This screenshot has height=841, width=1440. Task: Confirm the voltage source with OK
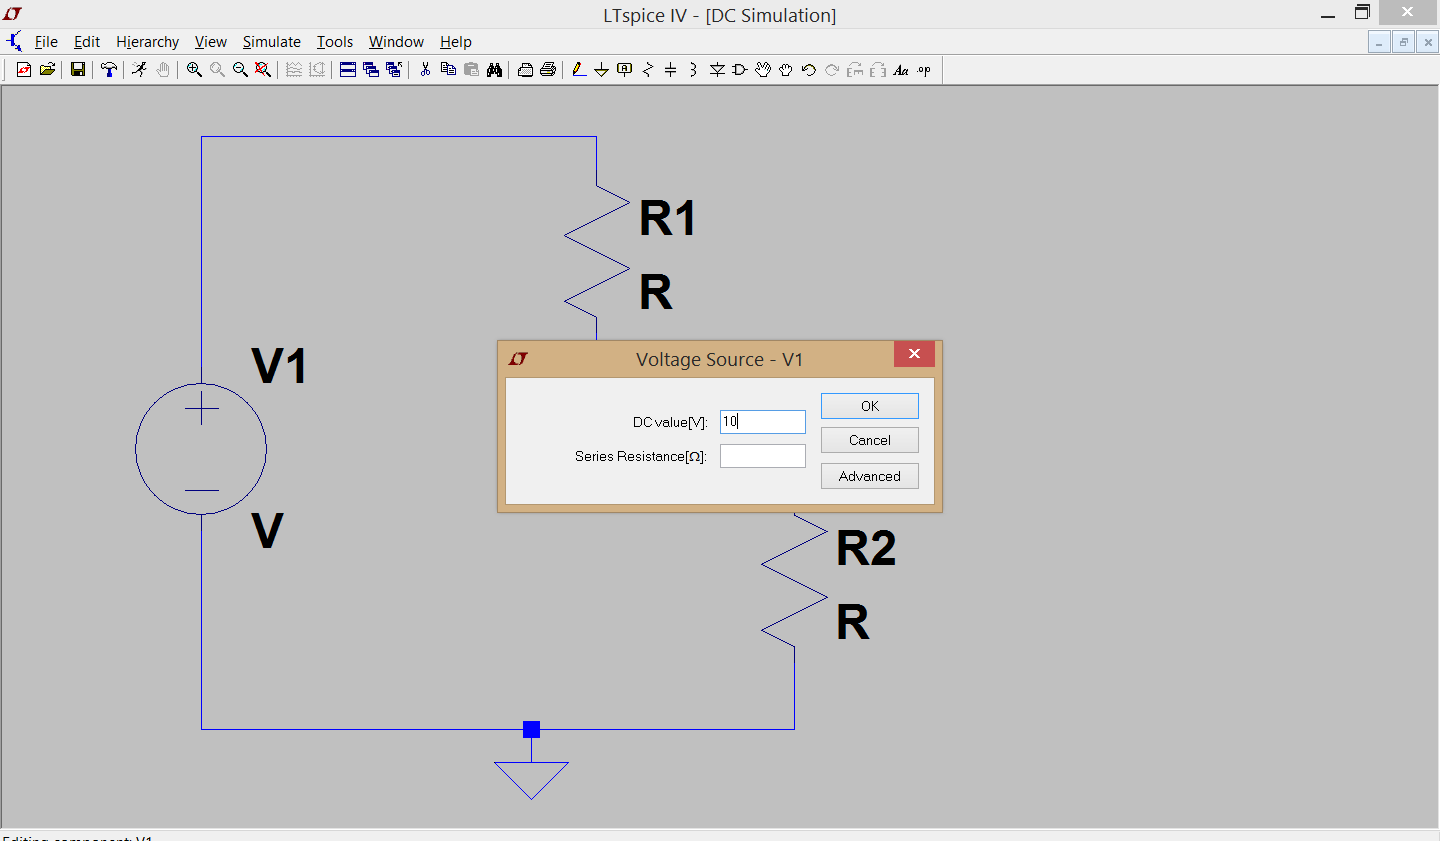[870, 406]
